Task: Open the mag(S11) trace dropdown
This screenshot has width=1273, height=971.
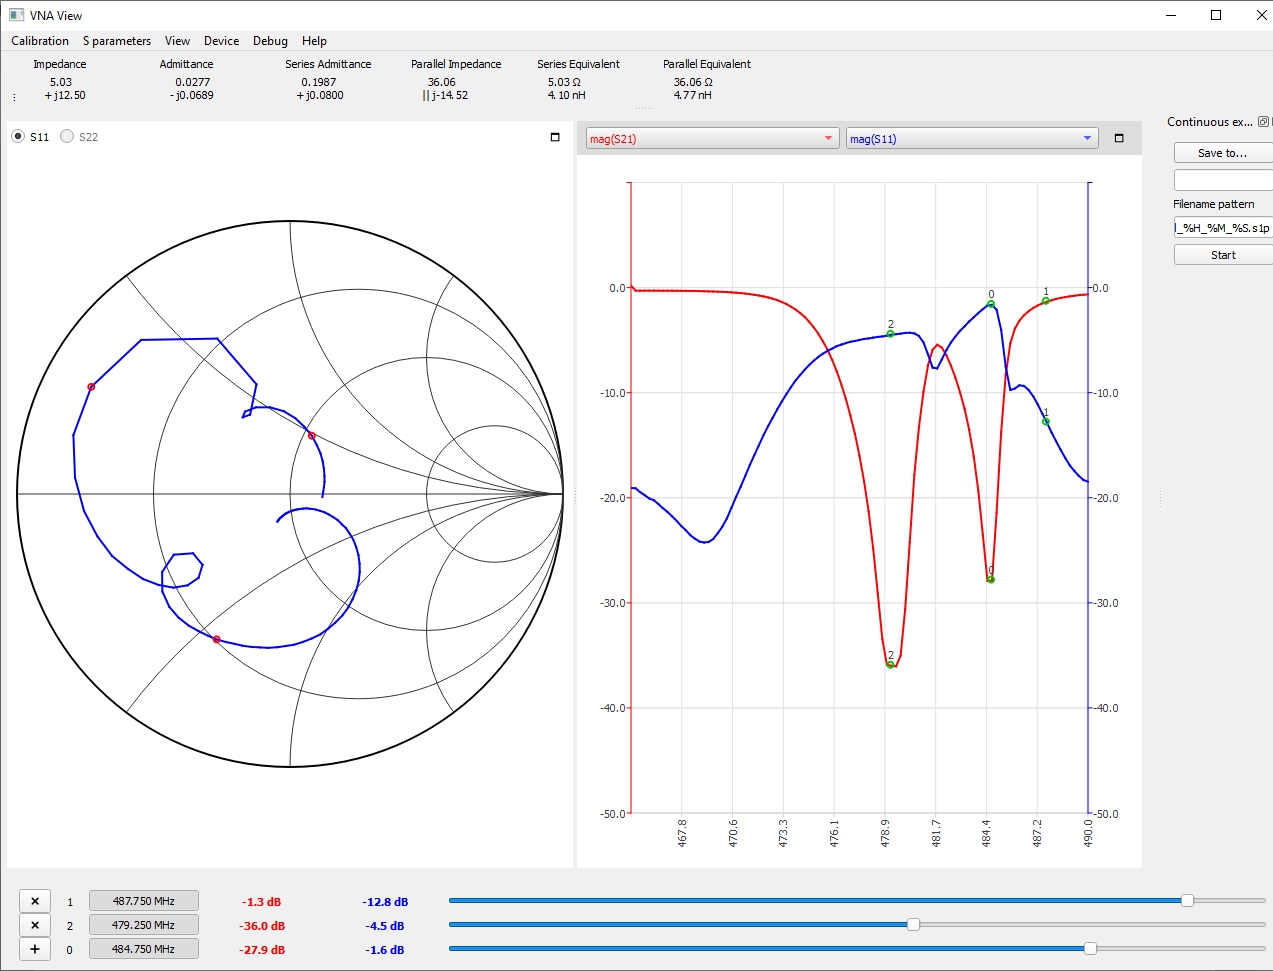Action: 971,139
